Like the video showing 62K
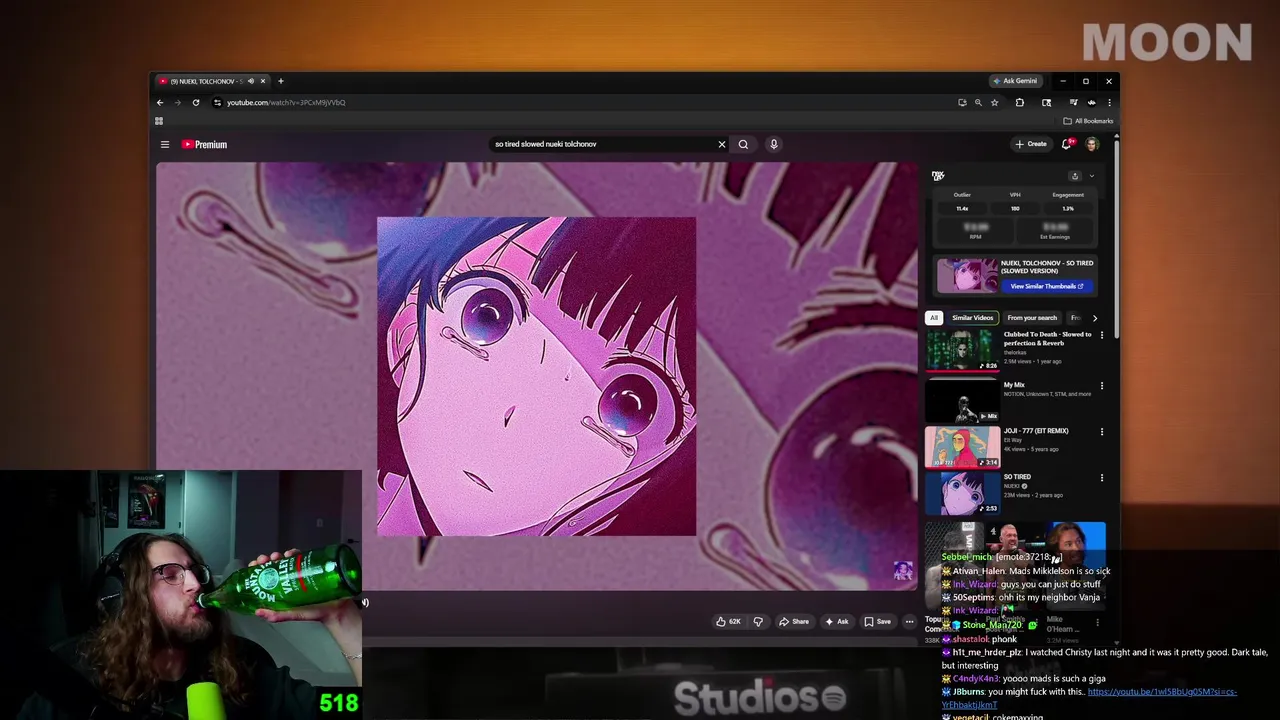Image resolution: width=1280 pixels, height=720 pixels. click(x=728, y=621)
